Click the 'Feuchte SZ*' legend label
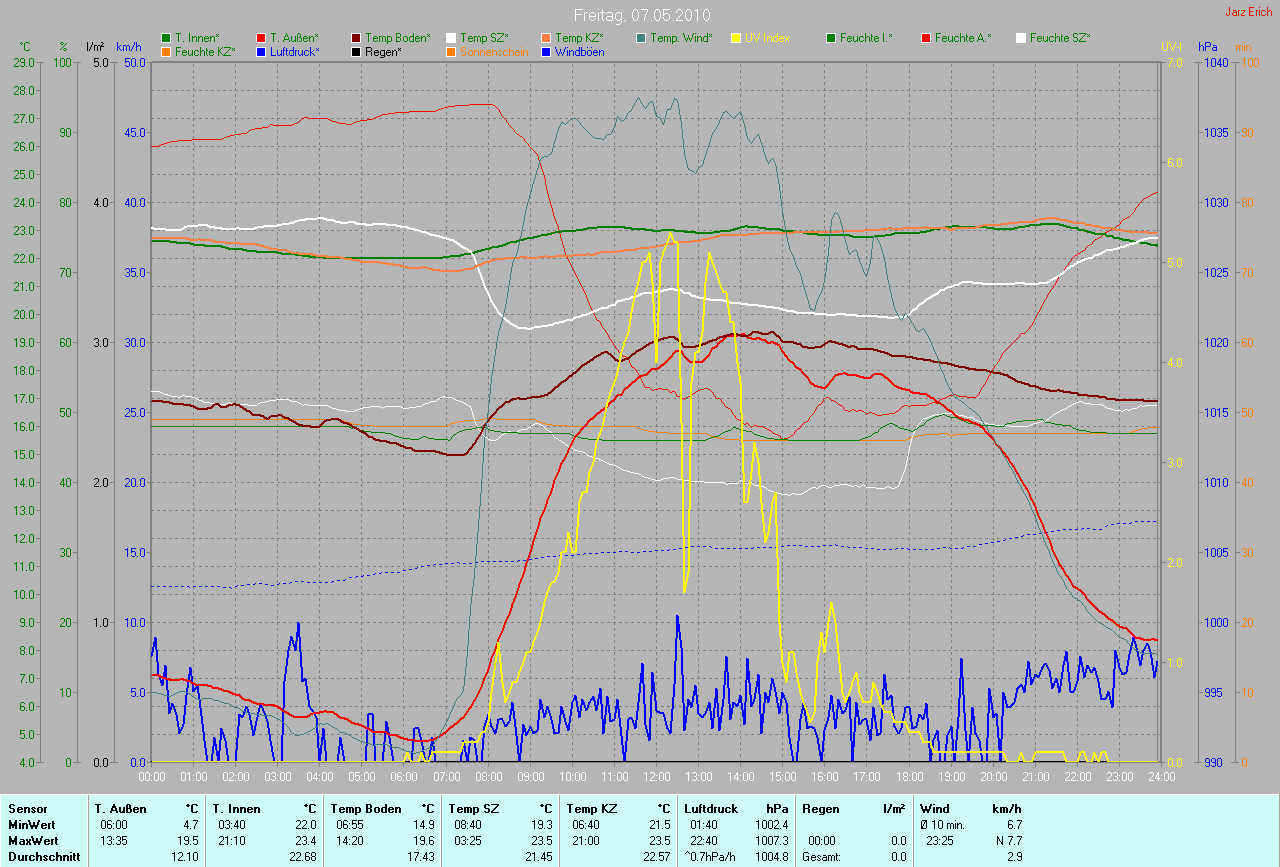Image resolution: width=1280 pixels, height=867 pixels. click(x=1061, y=38)
